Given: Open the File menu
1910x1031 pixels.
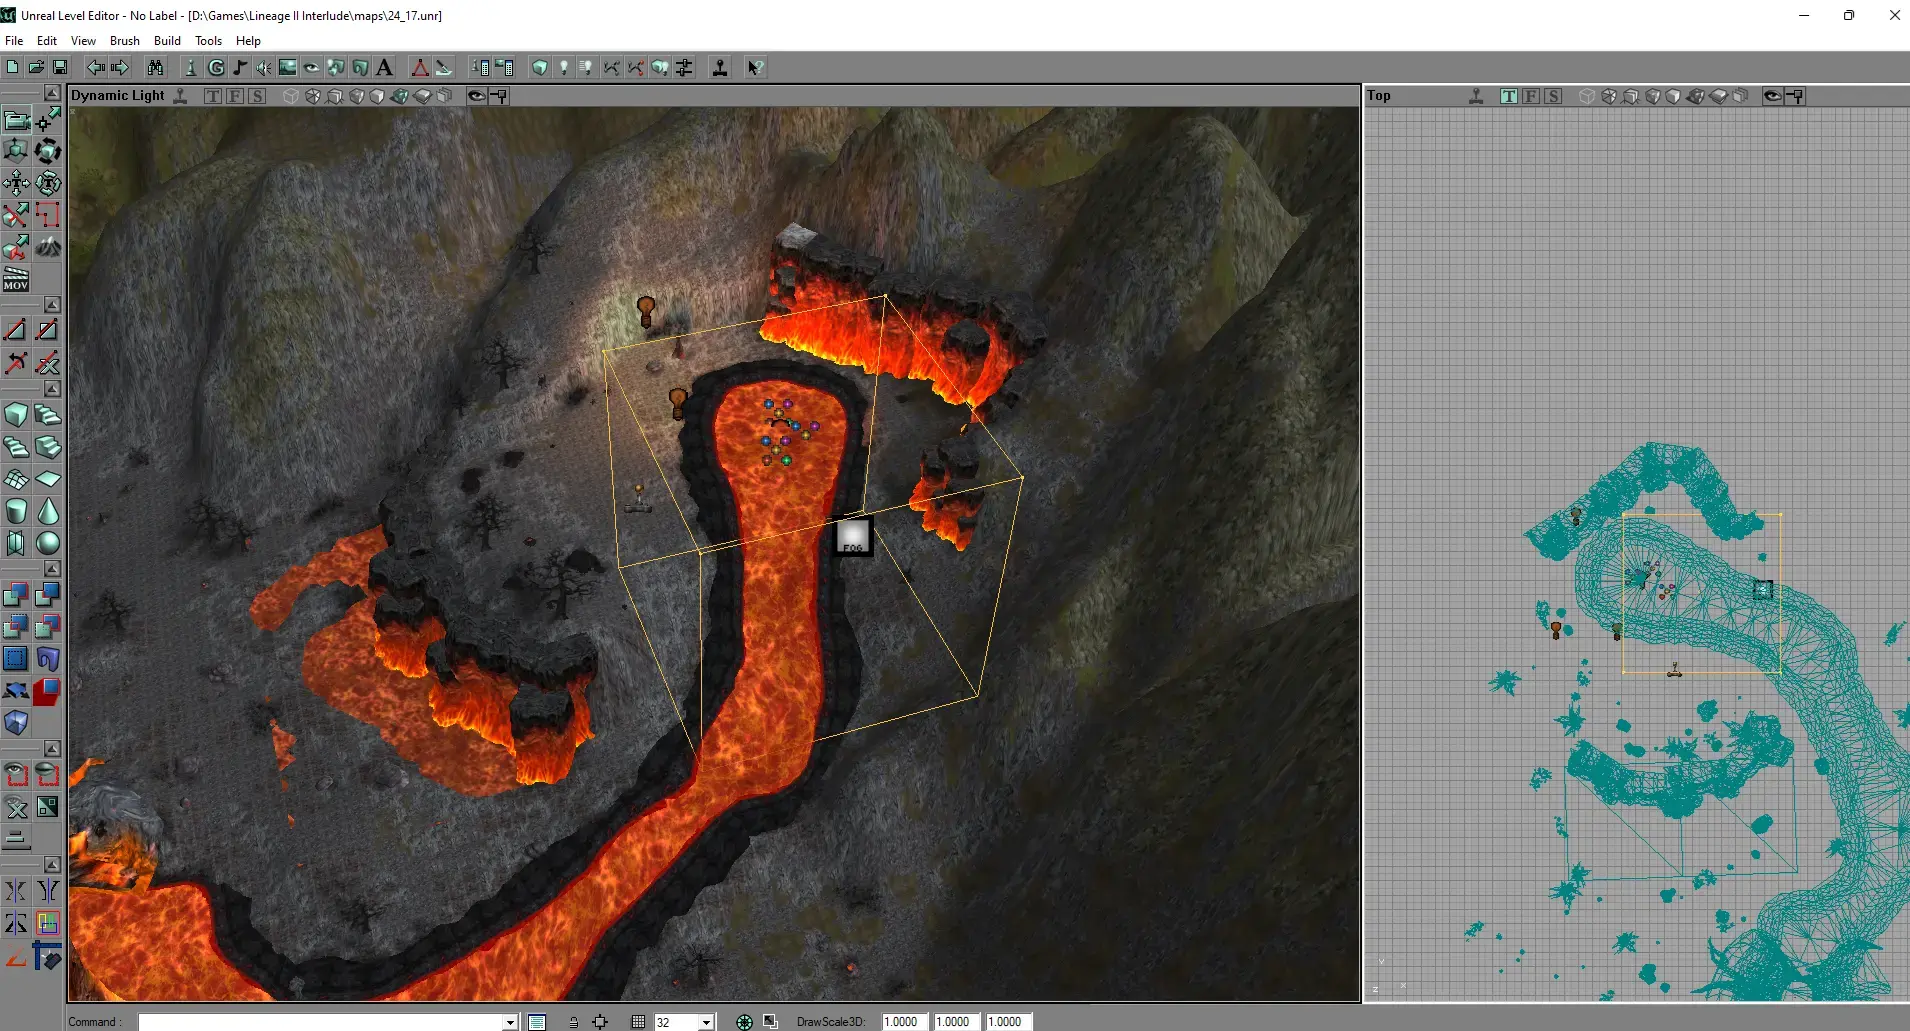Looking at the screenshot, I should [14, 41].
